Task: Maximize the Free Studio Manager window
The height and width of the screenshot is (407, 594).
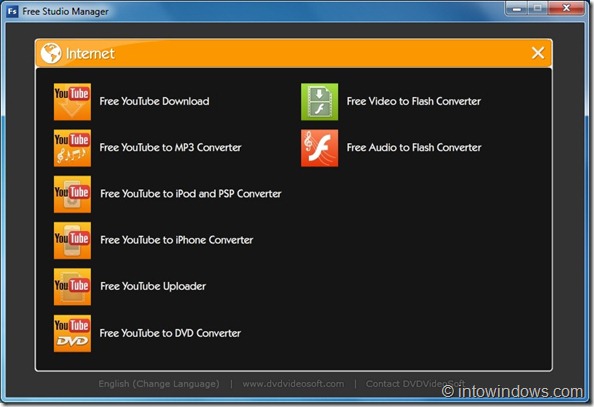Action: tap(538, 8)
